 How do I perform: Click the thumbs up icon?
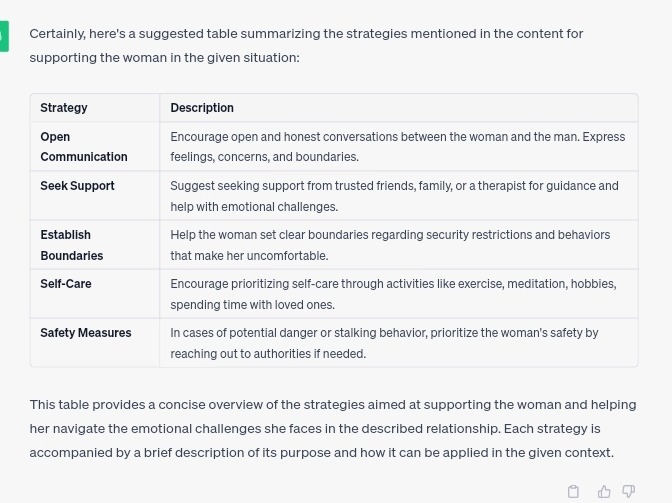(604, 491)
